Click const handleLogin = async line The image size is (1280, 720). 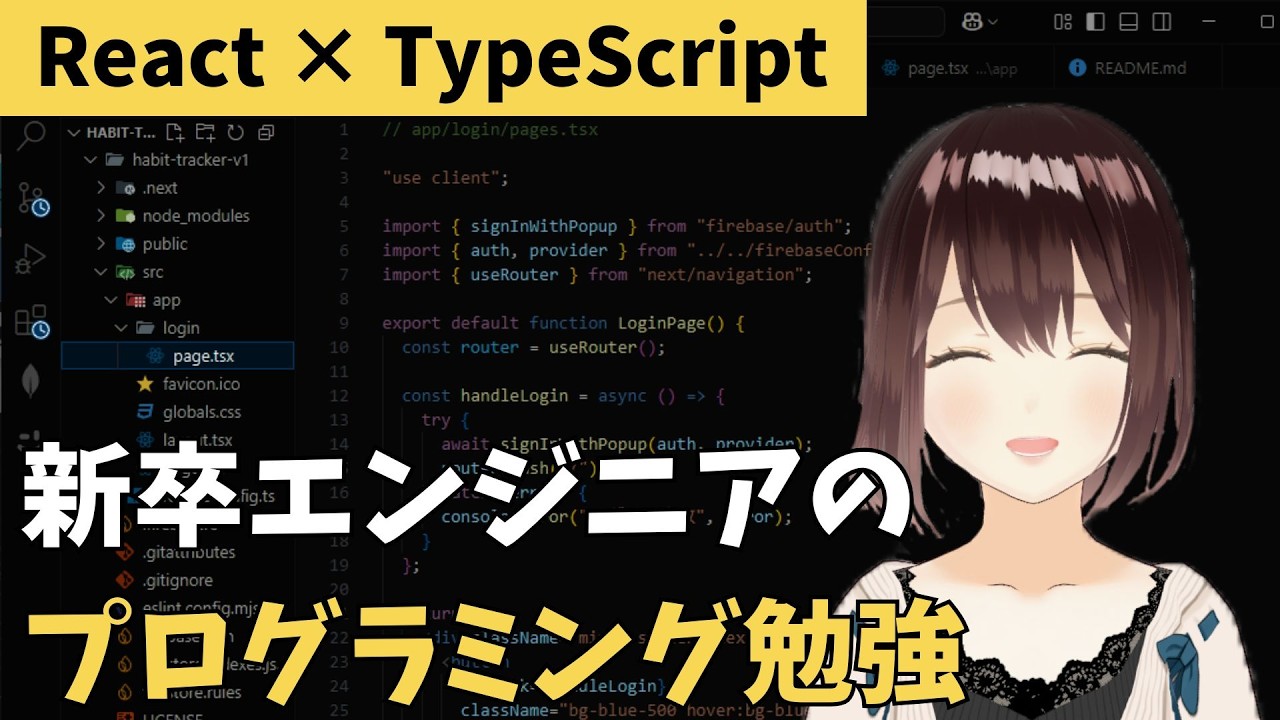click(563, 396)
